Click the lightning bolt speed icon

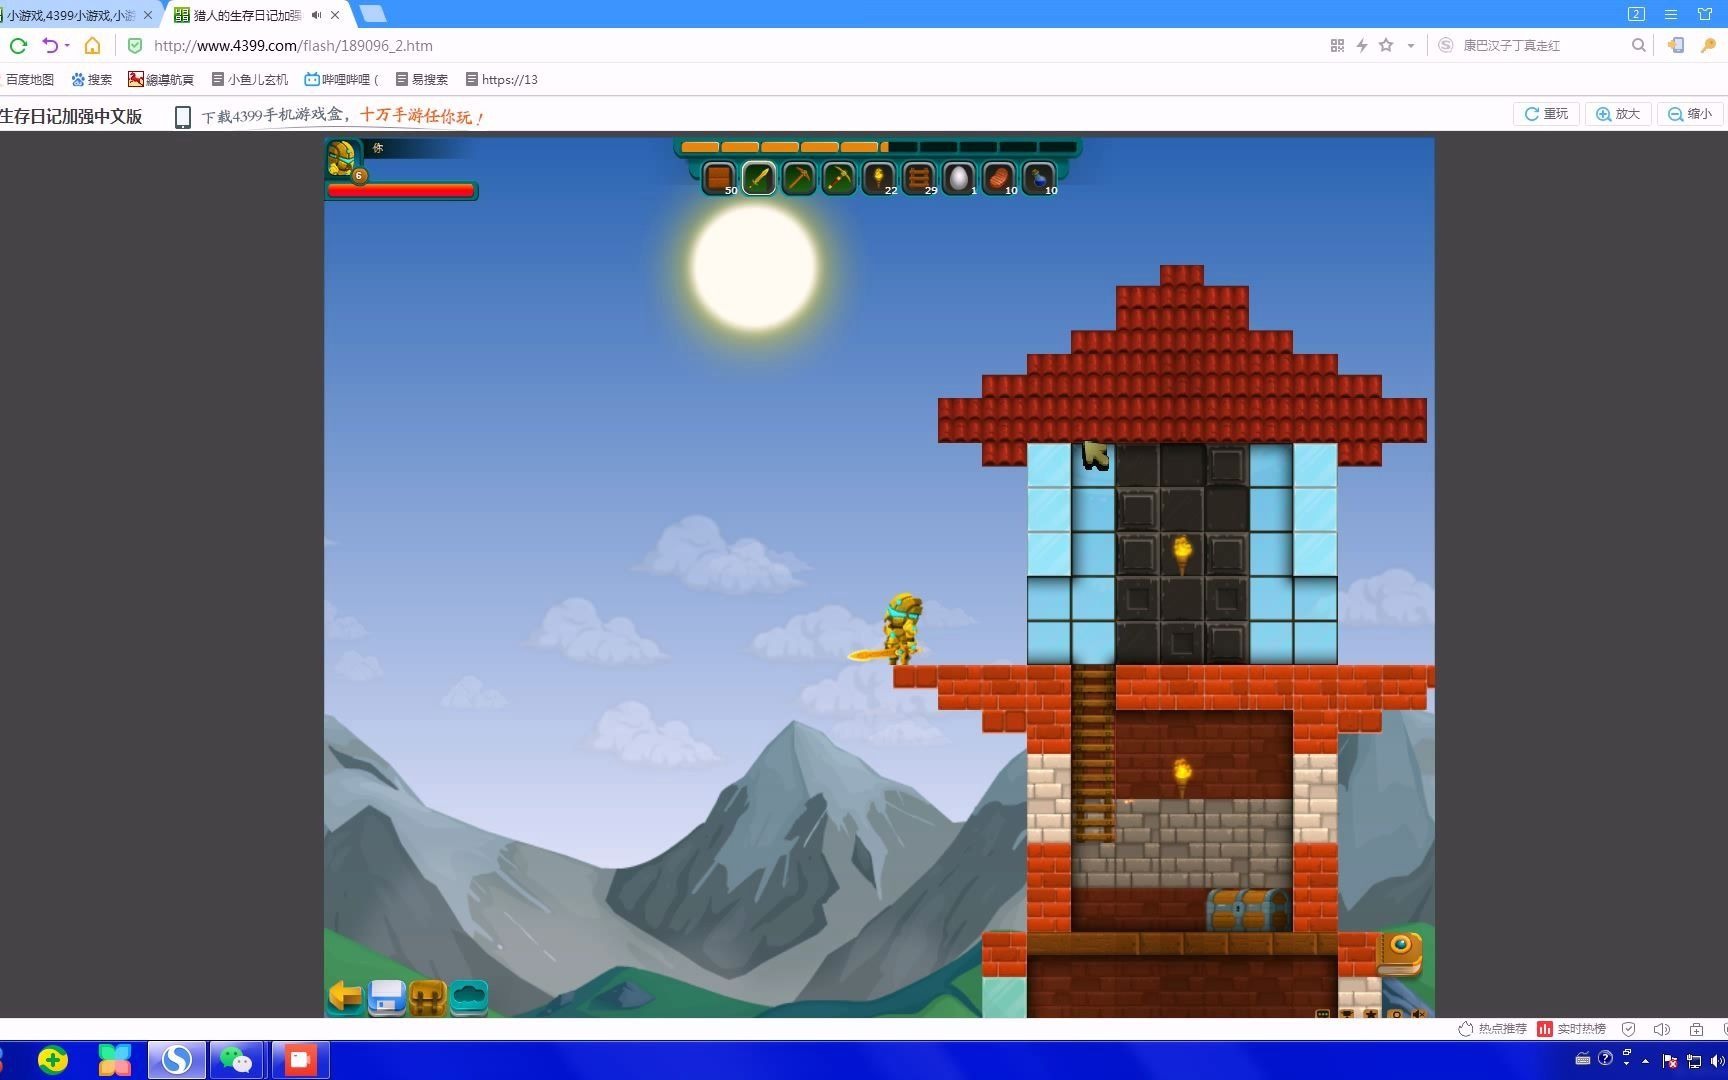(x=1361, y=45)
